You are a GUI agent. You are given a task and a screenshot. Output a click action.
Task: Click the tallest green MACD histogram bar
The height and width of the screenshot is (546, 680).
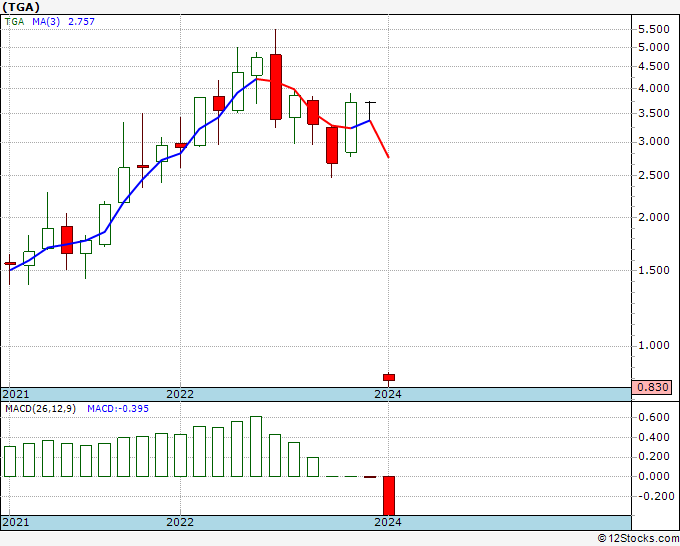[256, 447]
